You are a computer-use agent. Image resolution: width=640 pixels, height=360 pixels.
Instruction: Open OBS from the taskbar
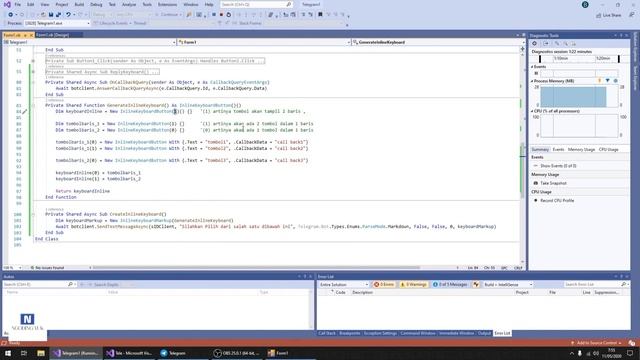click(237, 353)
